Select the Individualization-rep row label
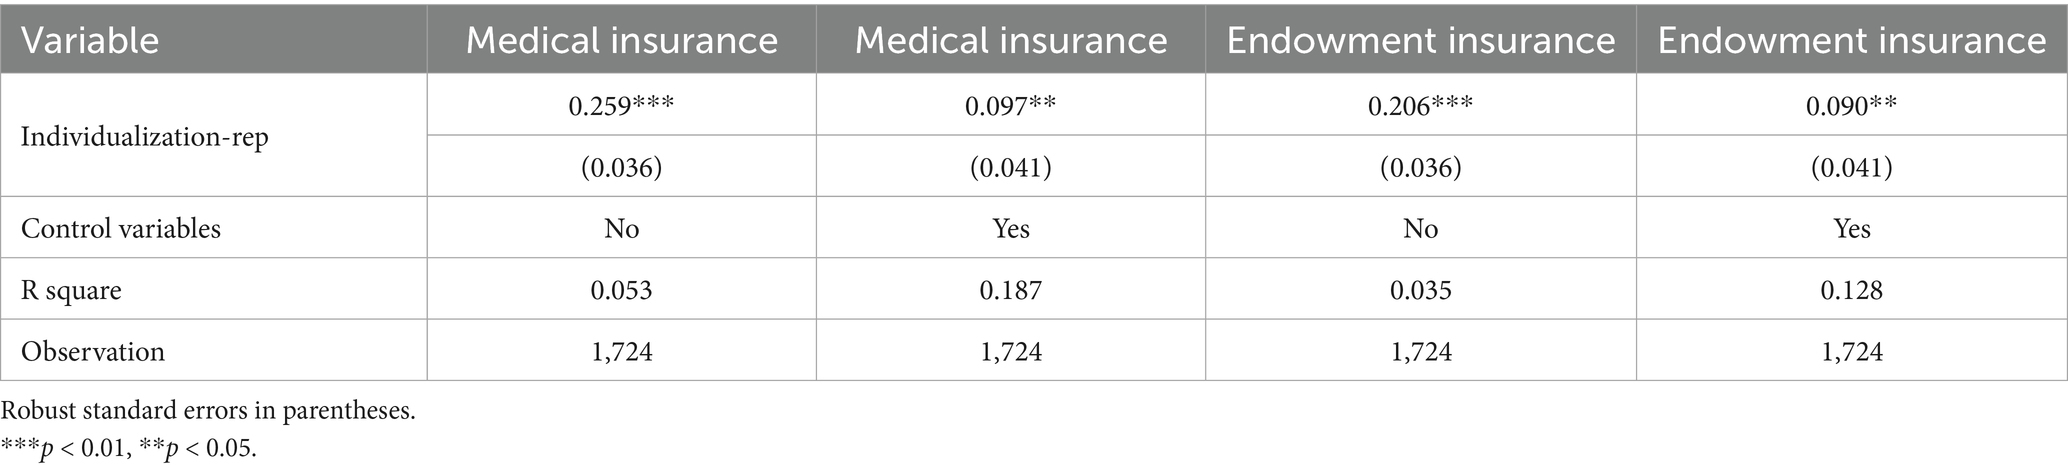Image resolution: width=2068 pixels, height=472 pixels. [x=145, y=137]
